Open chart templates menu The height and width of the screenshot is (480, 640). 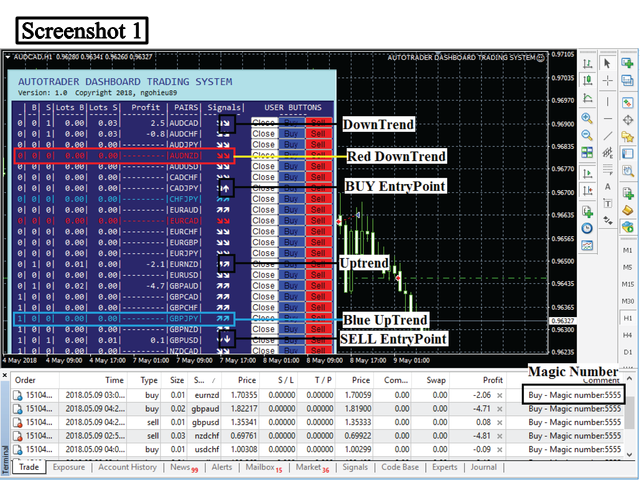(x=587, y=245)
